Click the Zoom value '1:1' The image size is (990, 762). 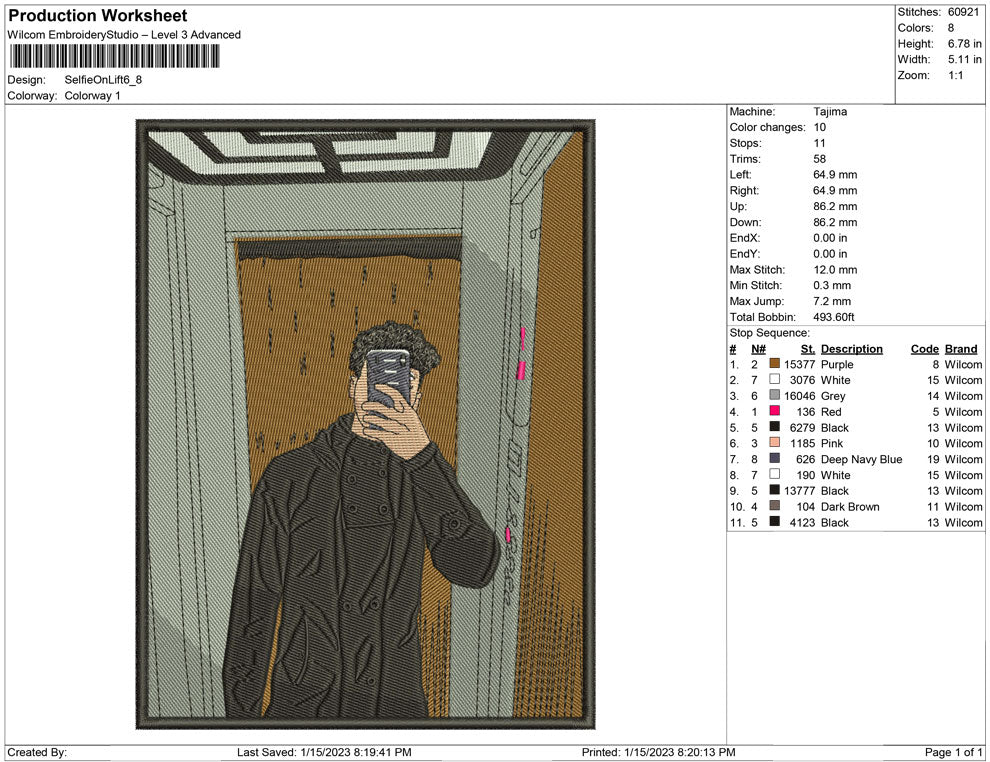[956, 75]
